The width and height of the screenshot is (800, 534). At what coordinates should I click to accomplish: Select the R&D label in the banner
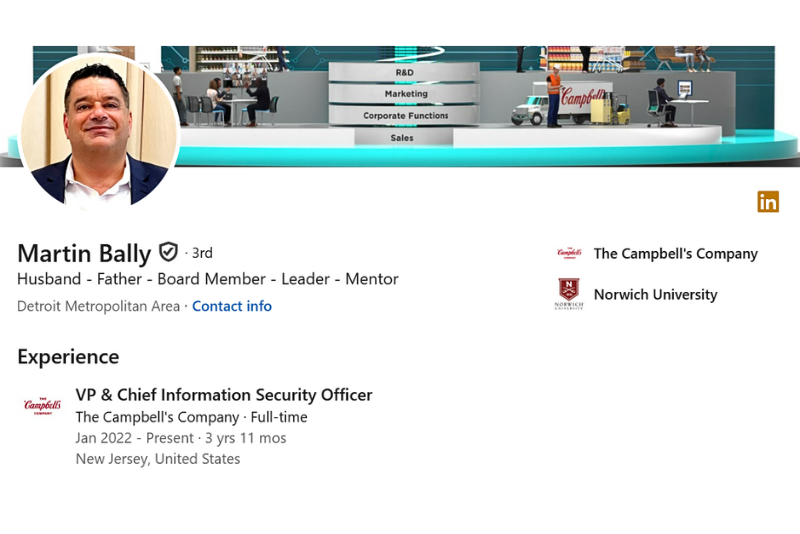coord(404,73)
